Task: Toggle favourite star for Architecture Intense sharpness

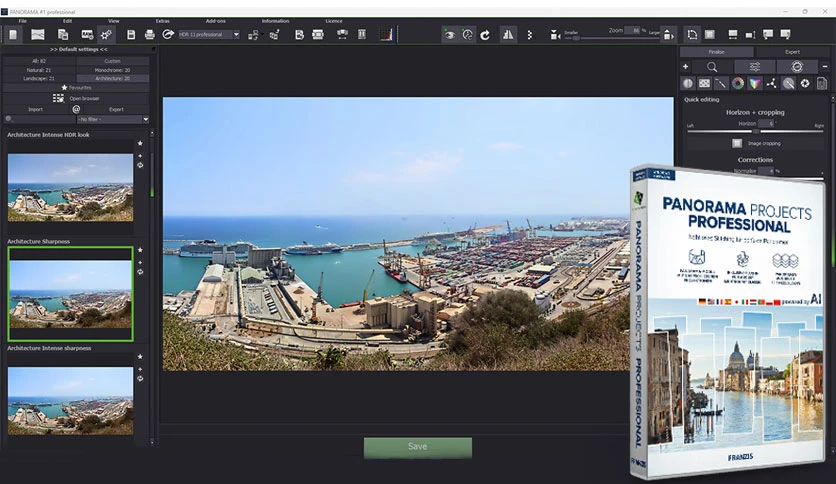Action: pyautogui.click(x=140, y=357)
